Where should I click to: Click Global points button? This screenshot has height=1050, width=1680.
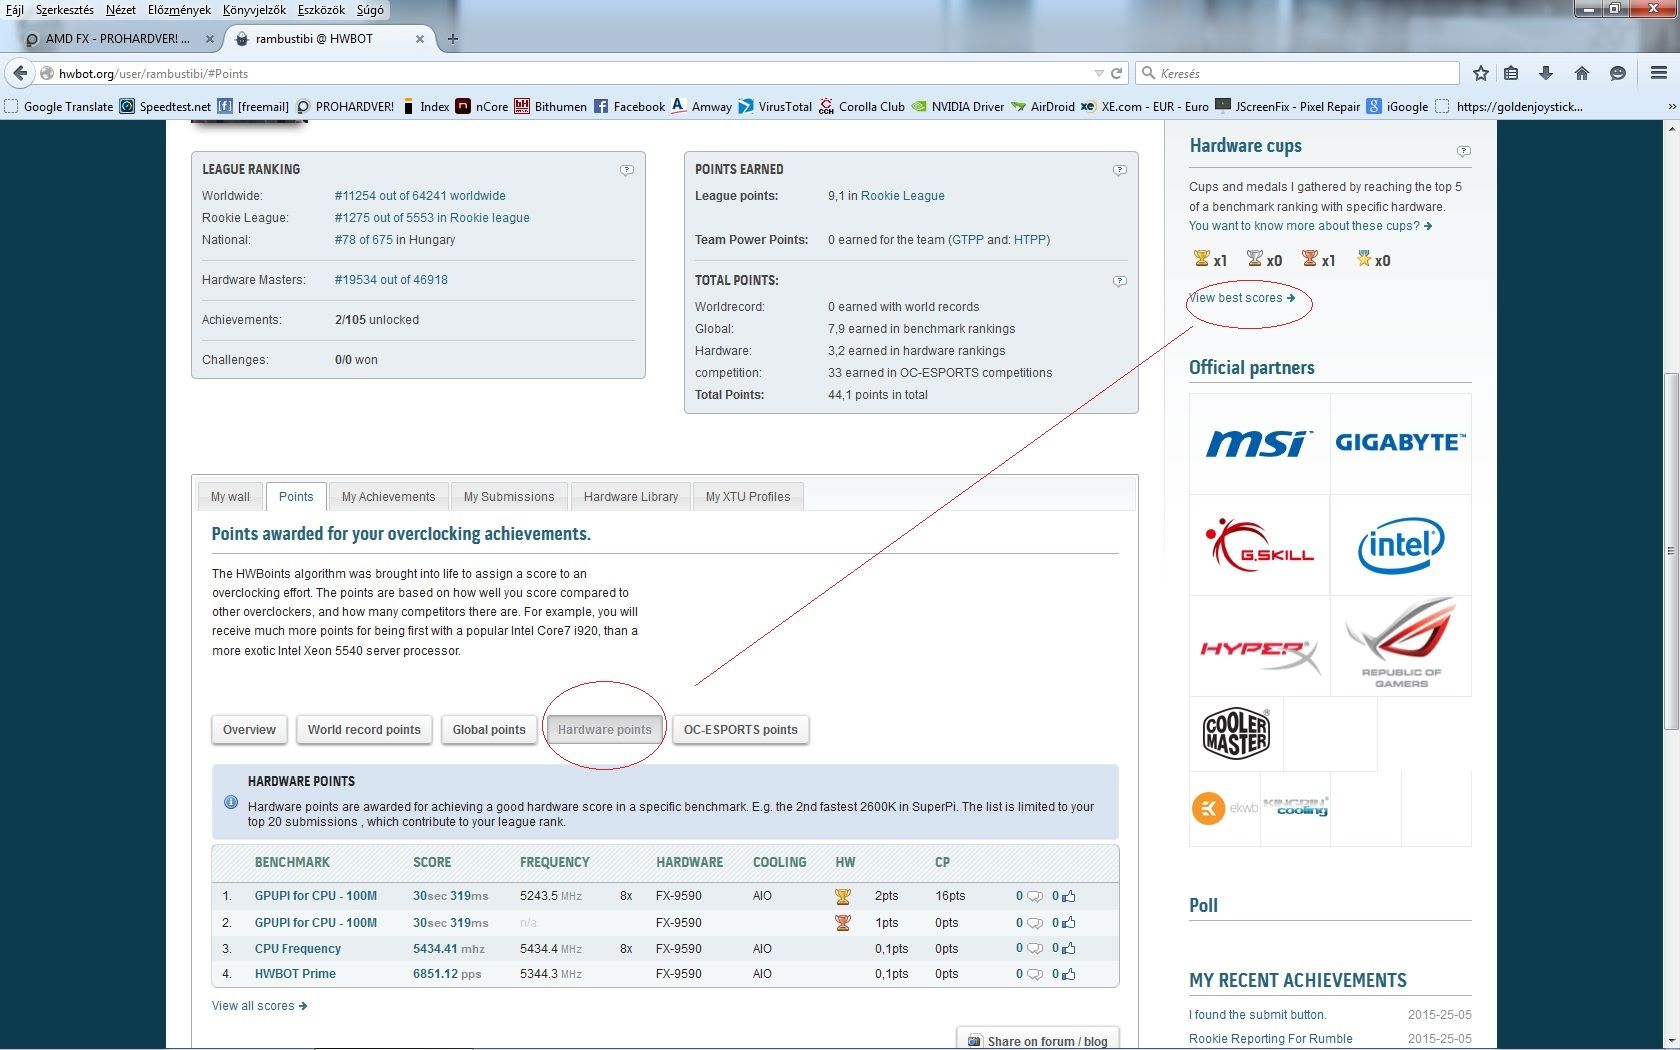click(489, 730)
